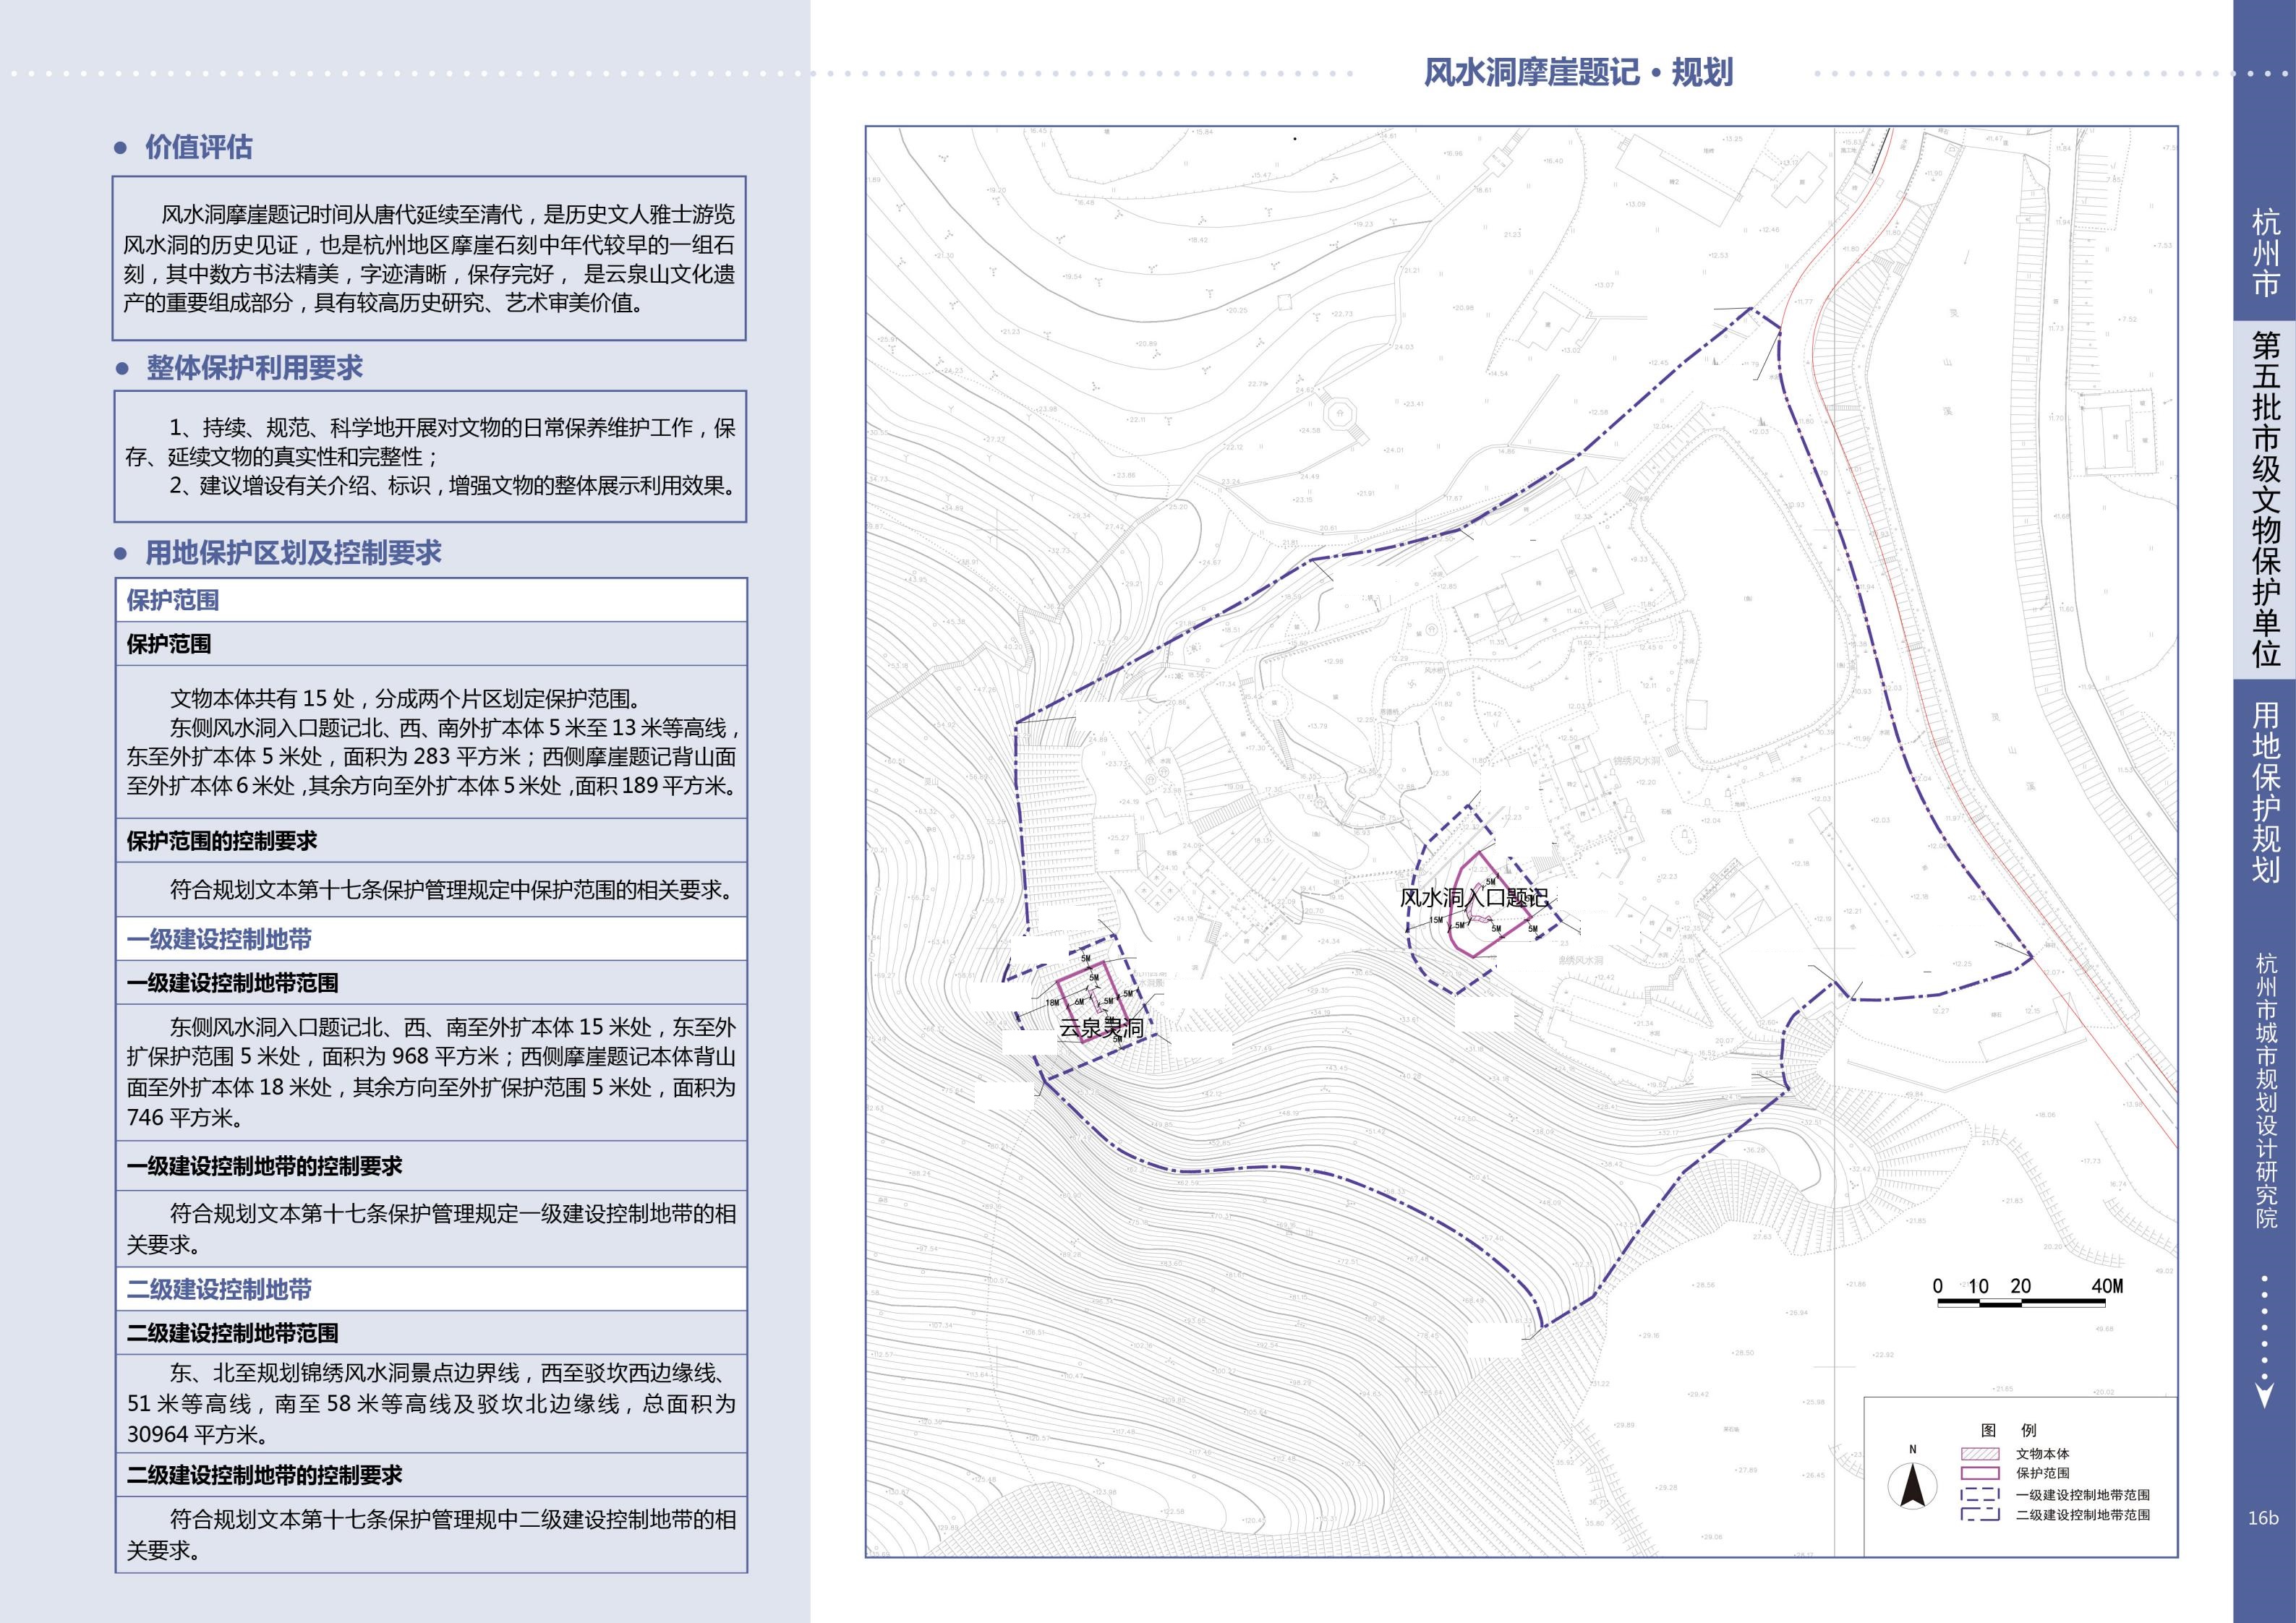Click the 用地保护规划 sidebar section
The height and width of the screenshot is (1623, 2296).
[2265, 792]
